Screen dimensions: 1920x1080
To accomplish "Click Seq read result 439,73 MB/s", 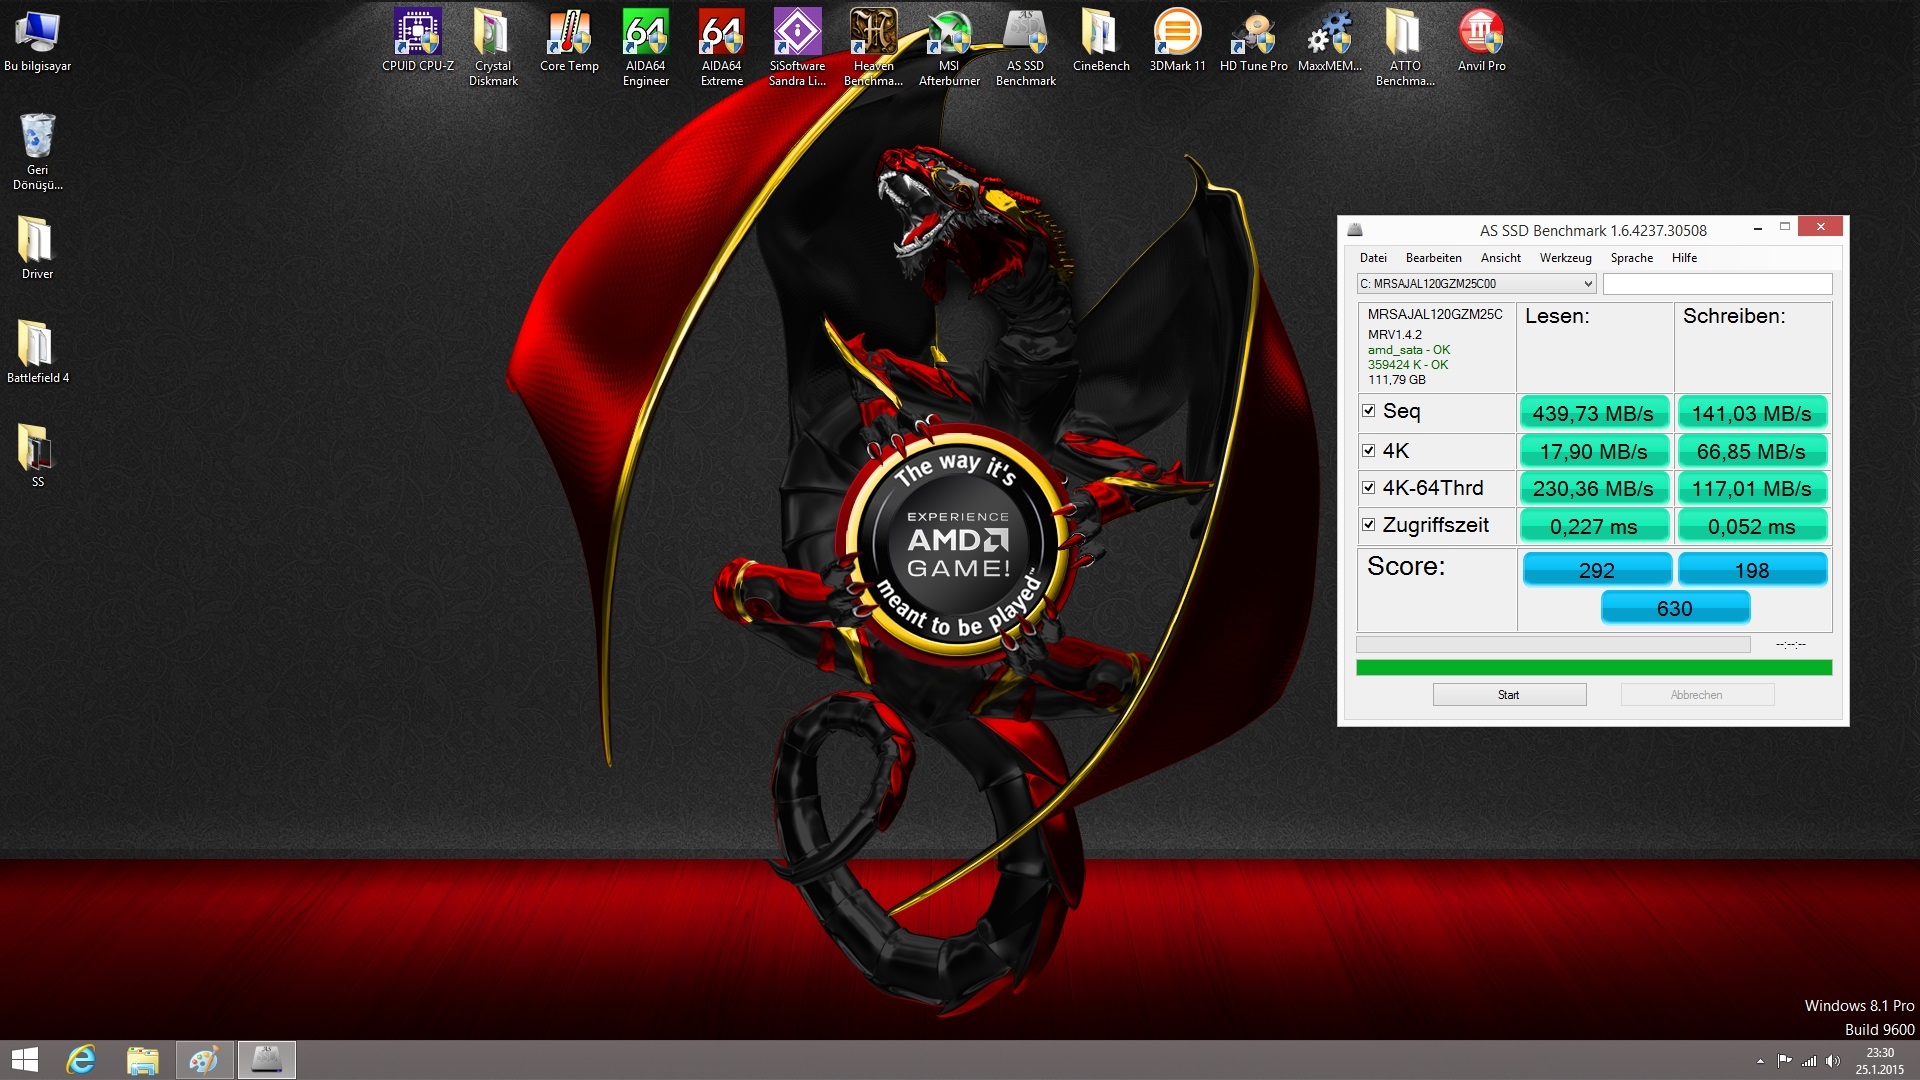I will click(1594, 413).
